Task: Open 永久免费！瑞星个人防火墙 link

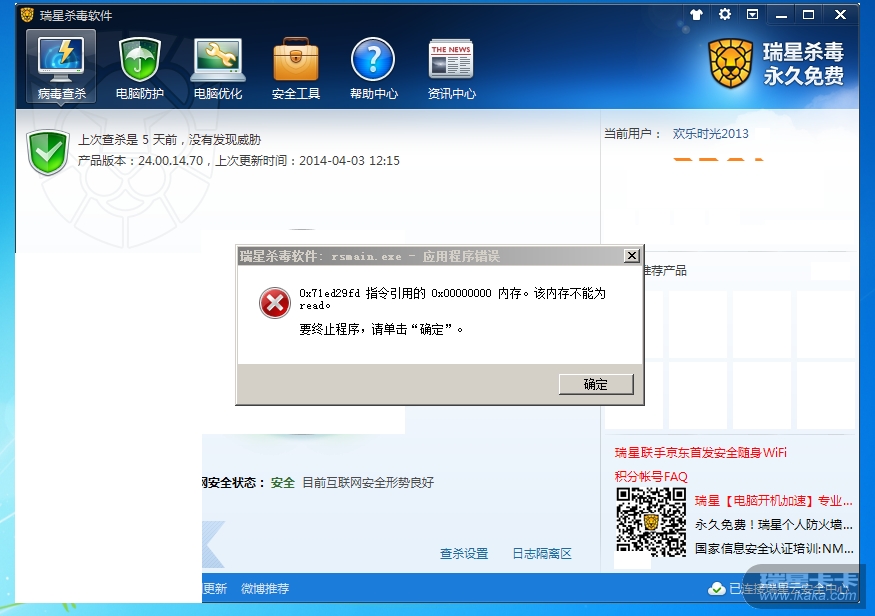Action: [x=773, y=525]
